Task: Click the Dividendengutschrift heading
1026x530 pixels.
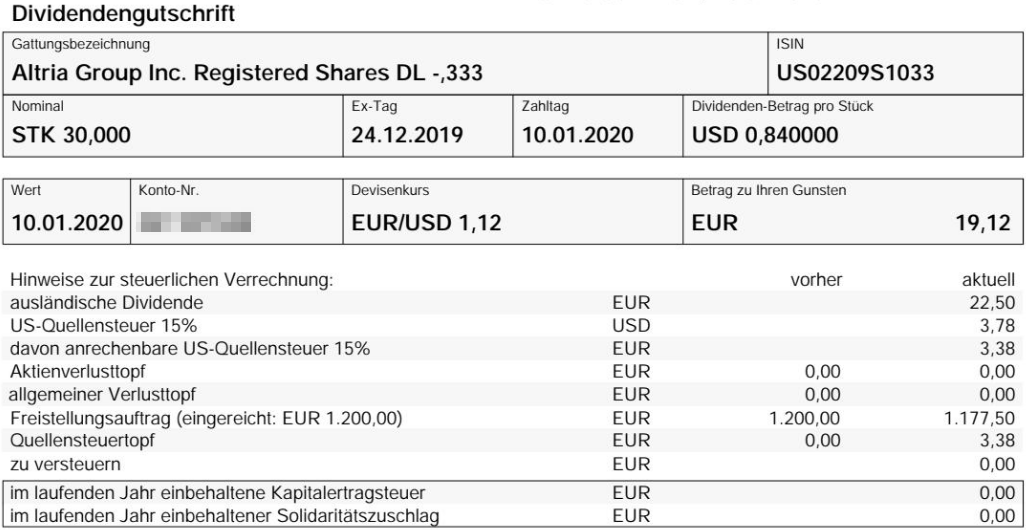Action: 123,13
